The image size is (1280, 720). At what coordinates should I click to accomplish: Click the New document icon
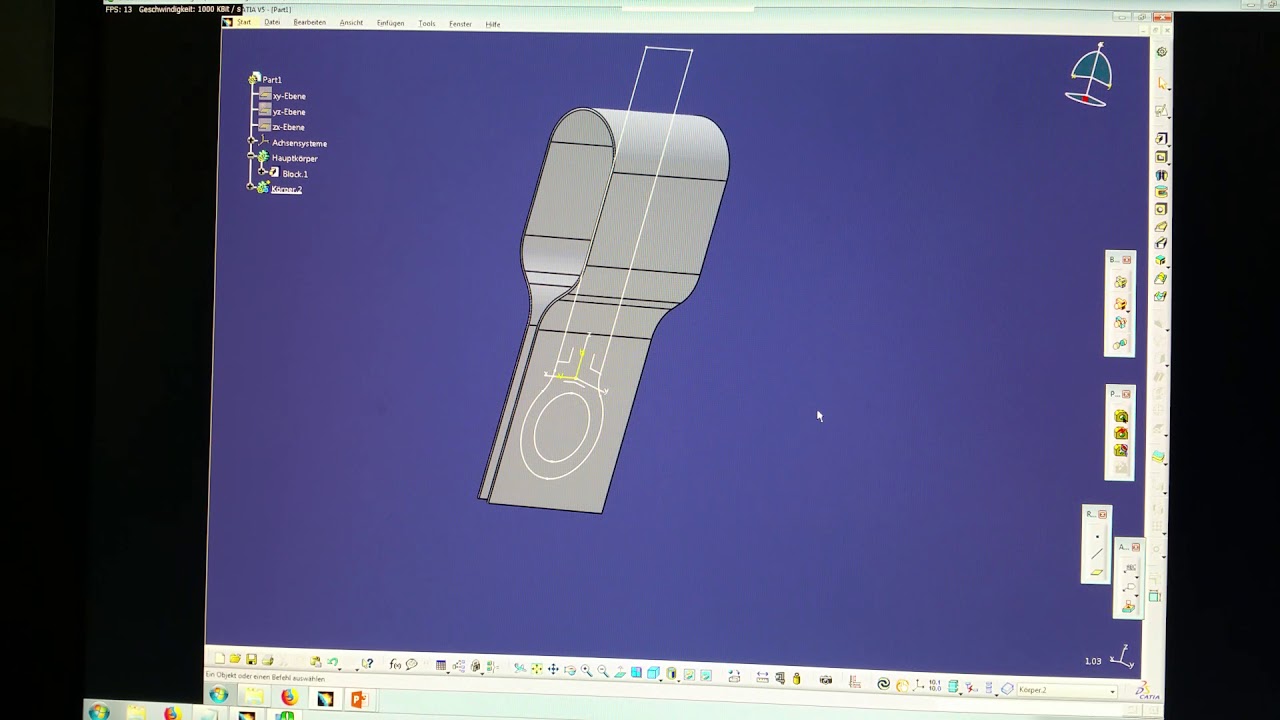coord(219,659)
